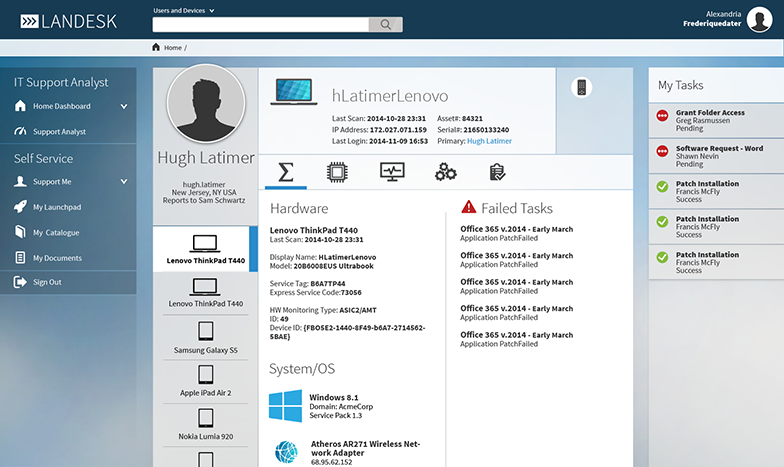Go to My Launchpad
The width and height of the screenshot is (784, 467).
(56, 207)
